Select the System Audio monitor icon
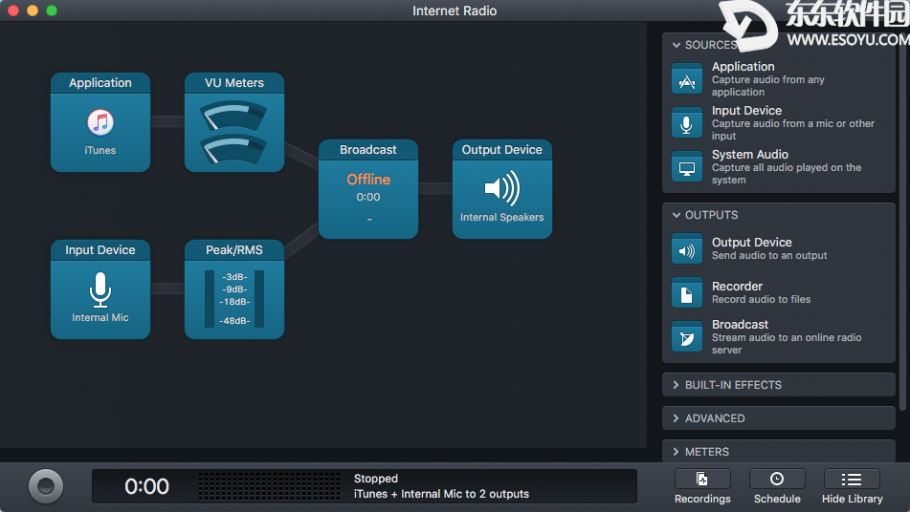 [x=687, y=167]
